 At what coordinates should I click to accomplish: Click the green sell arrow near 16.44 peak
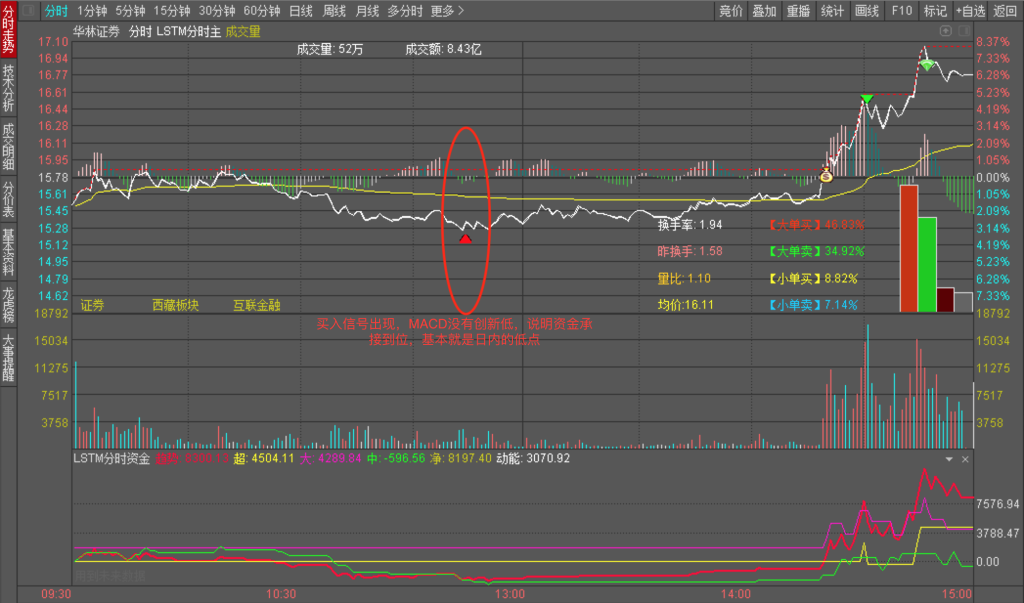[x=867, y=99]
